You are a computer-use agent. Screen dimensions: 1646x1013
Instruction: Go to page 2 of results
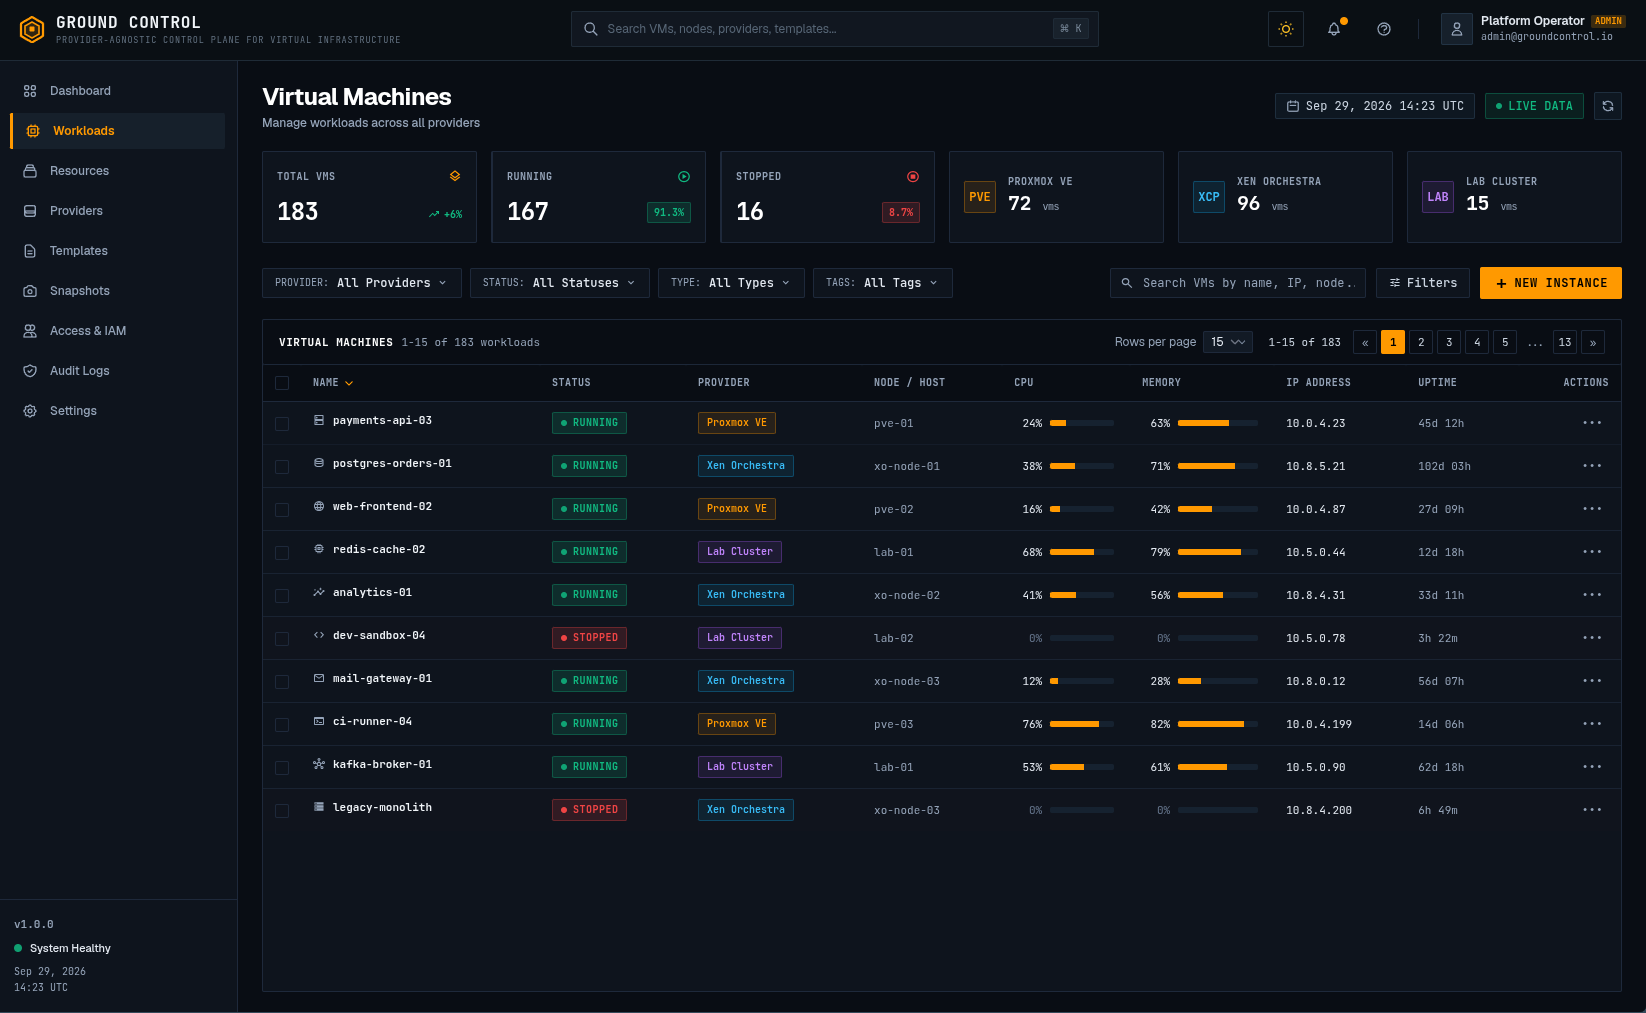click(x=1421, y=342)
